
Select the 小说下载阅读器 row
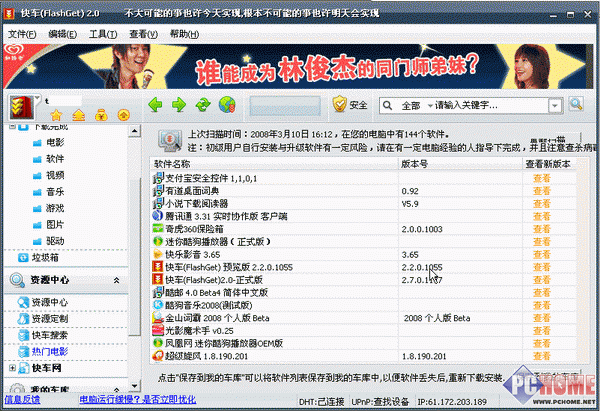pyautogui.click(x=364, y=204)
